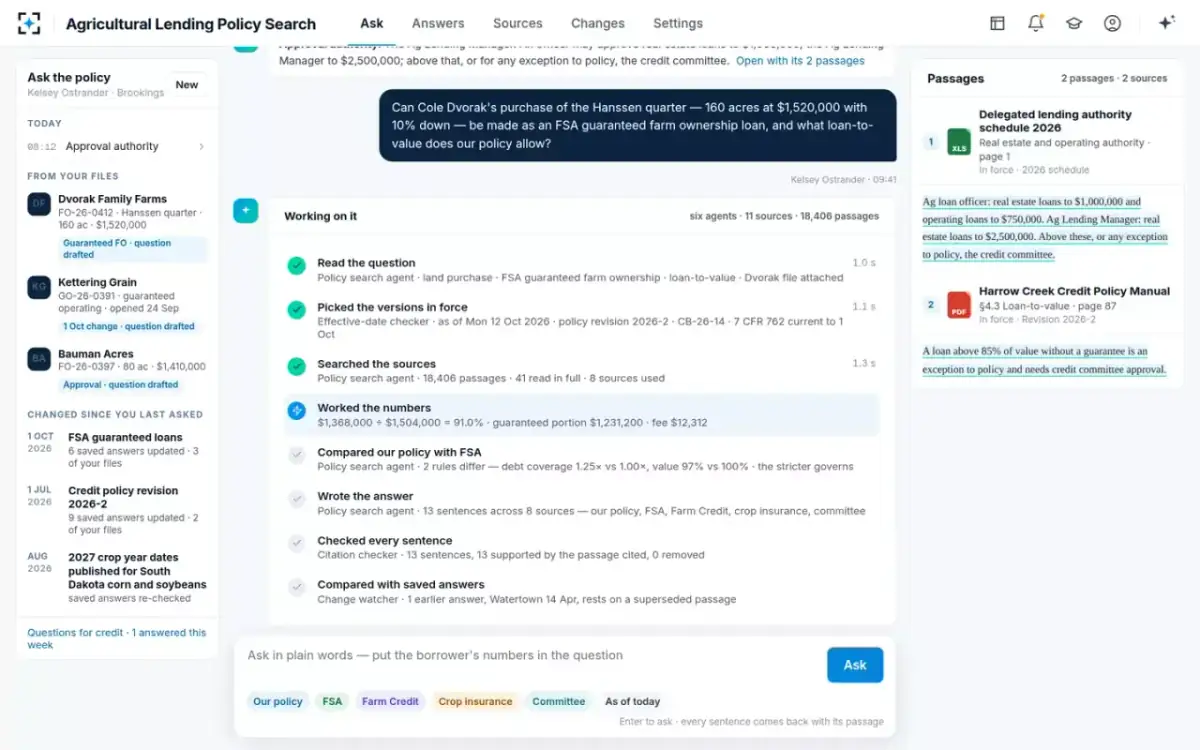The height and width of the screenshot is (750, 1200).
Task: Click the green check beside Picked the versions in force
Action: point(296,309)
